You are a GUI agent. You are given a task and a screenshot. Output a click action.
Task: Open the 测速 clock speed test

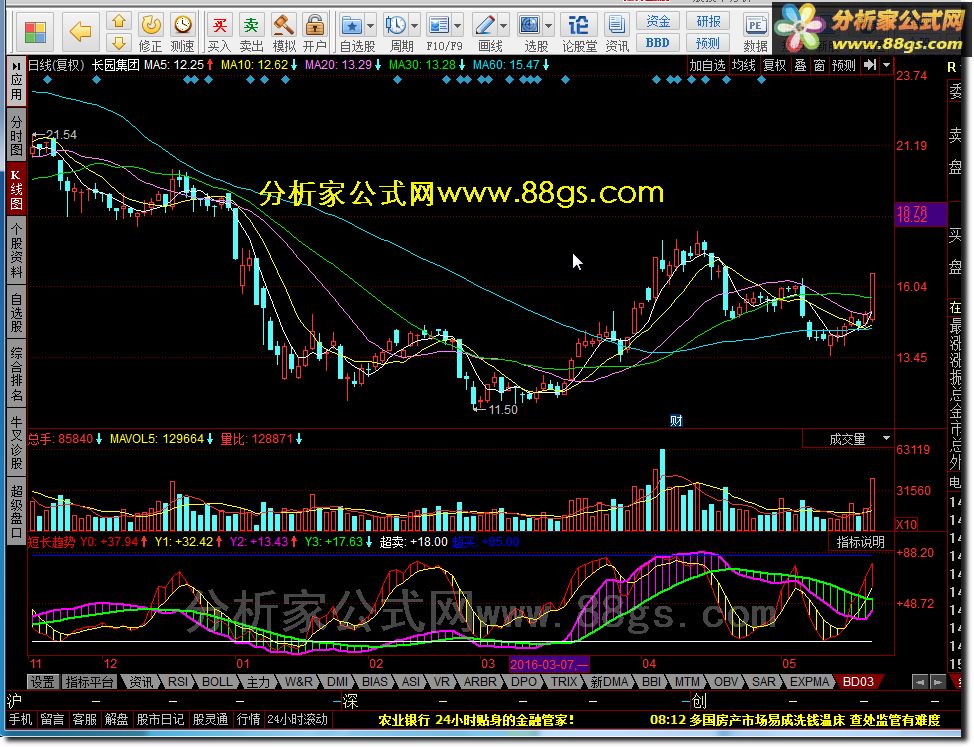183,31
